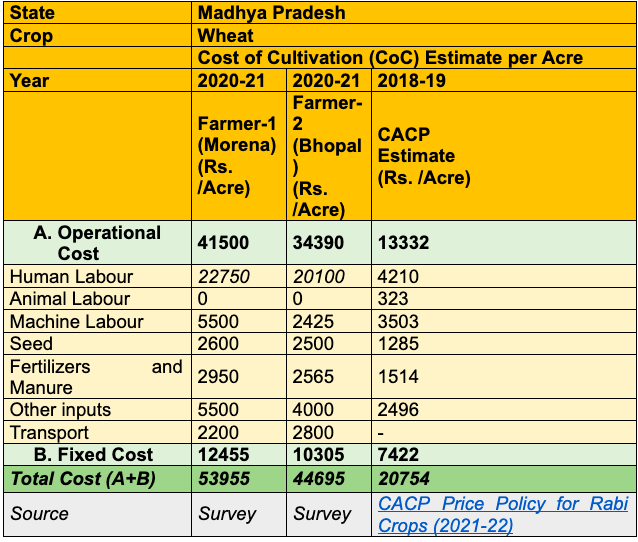This screenshot has height=542, width=638.
Task: Click the Total Cost value 53955
Action: coord(227,479)
